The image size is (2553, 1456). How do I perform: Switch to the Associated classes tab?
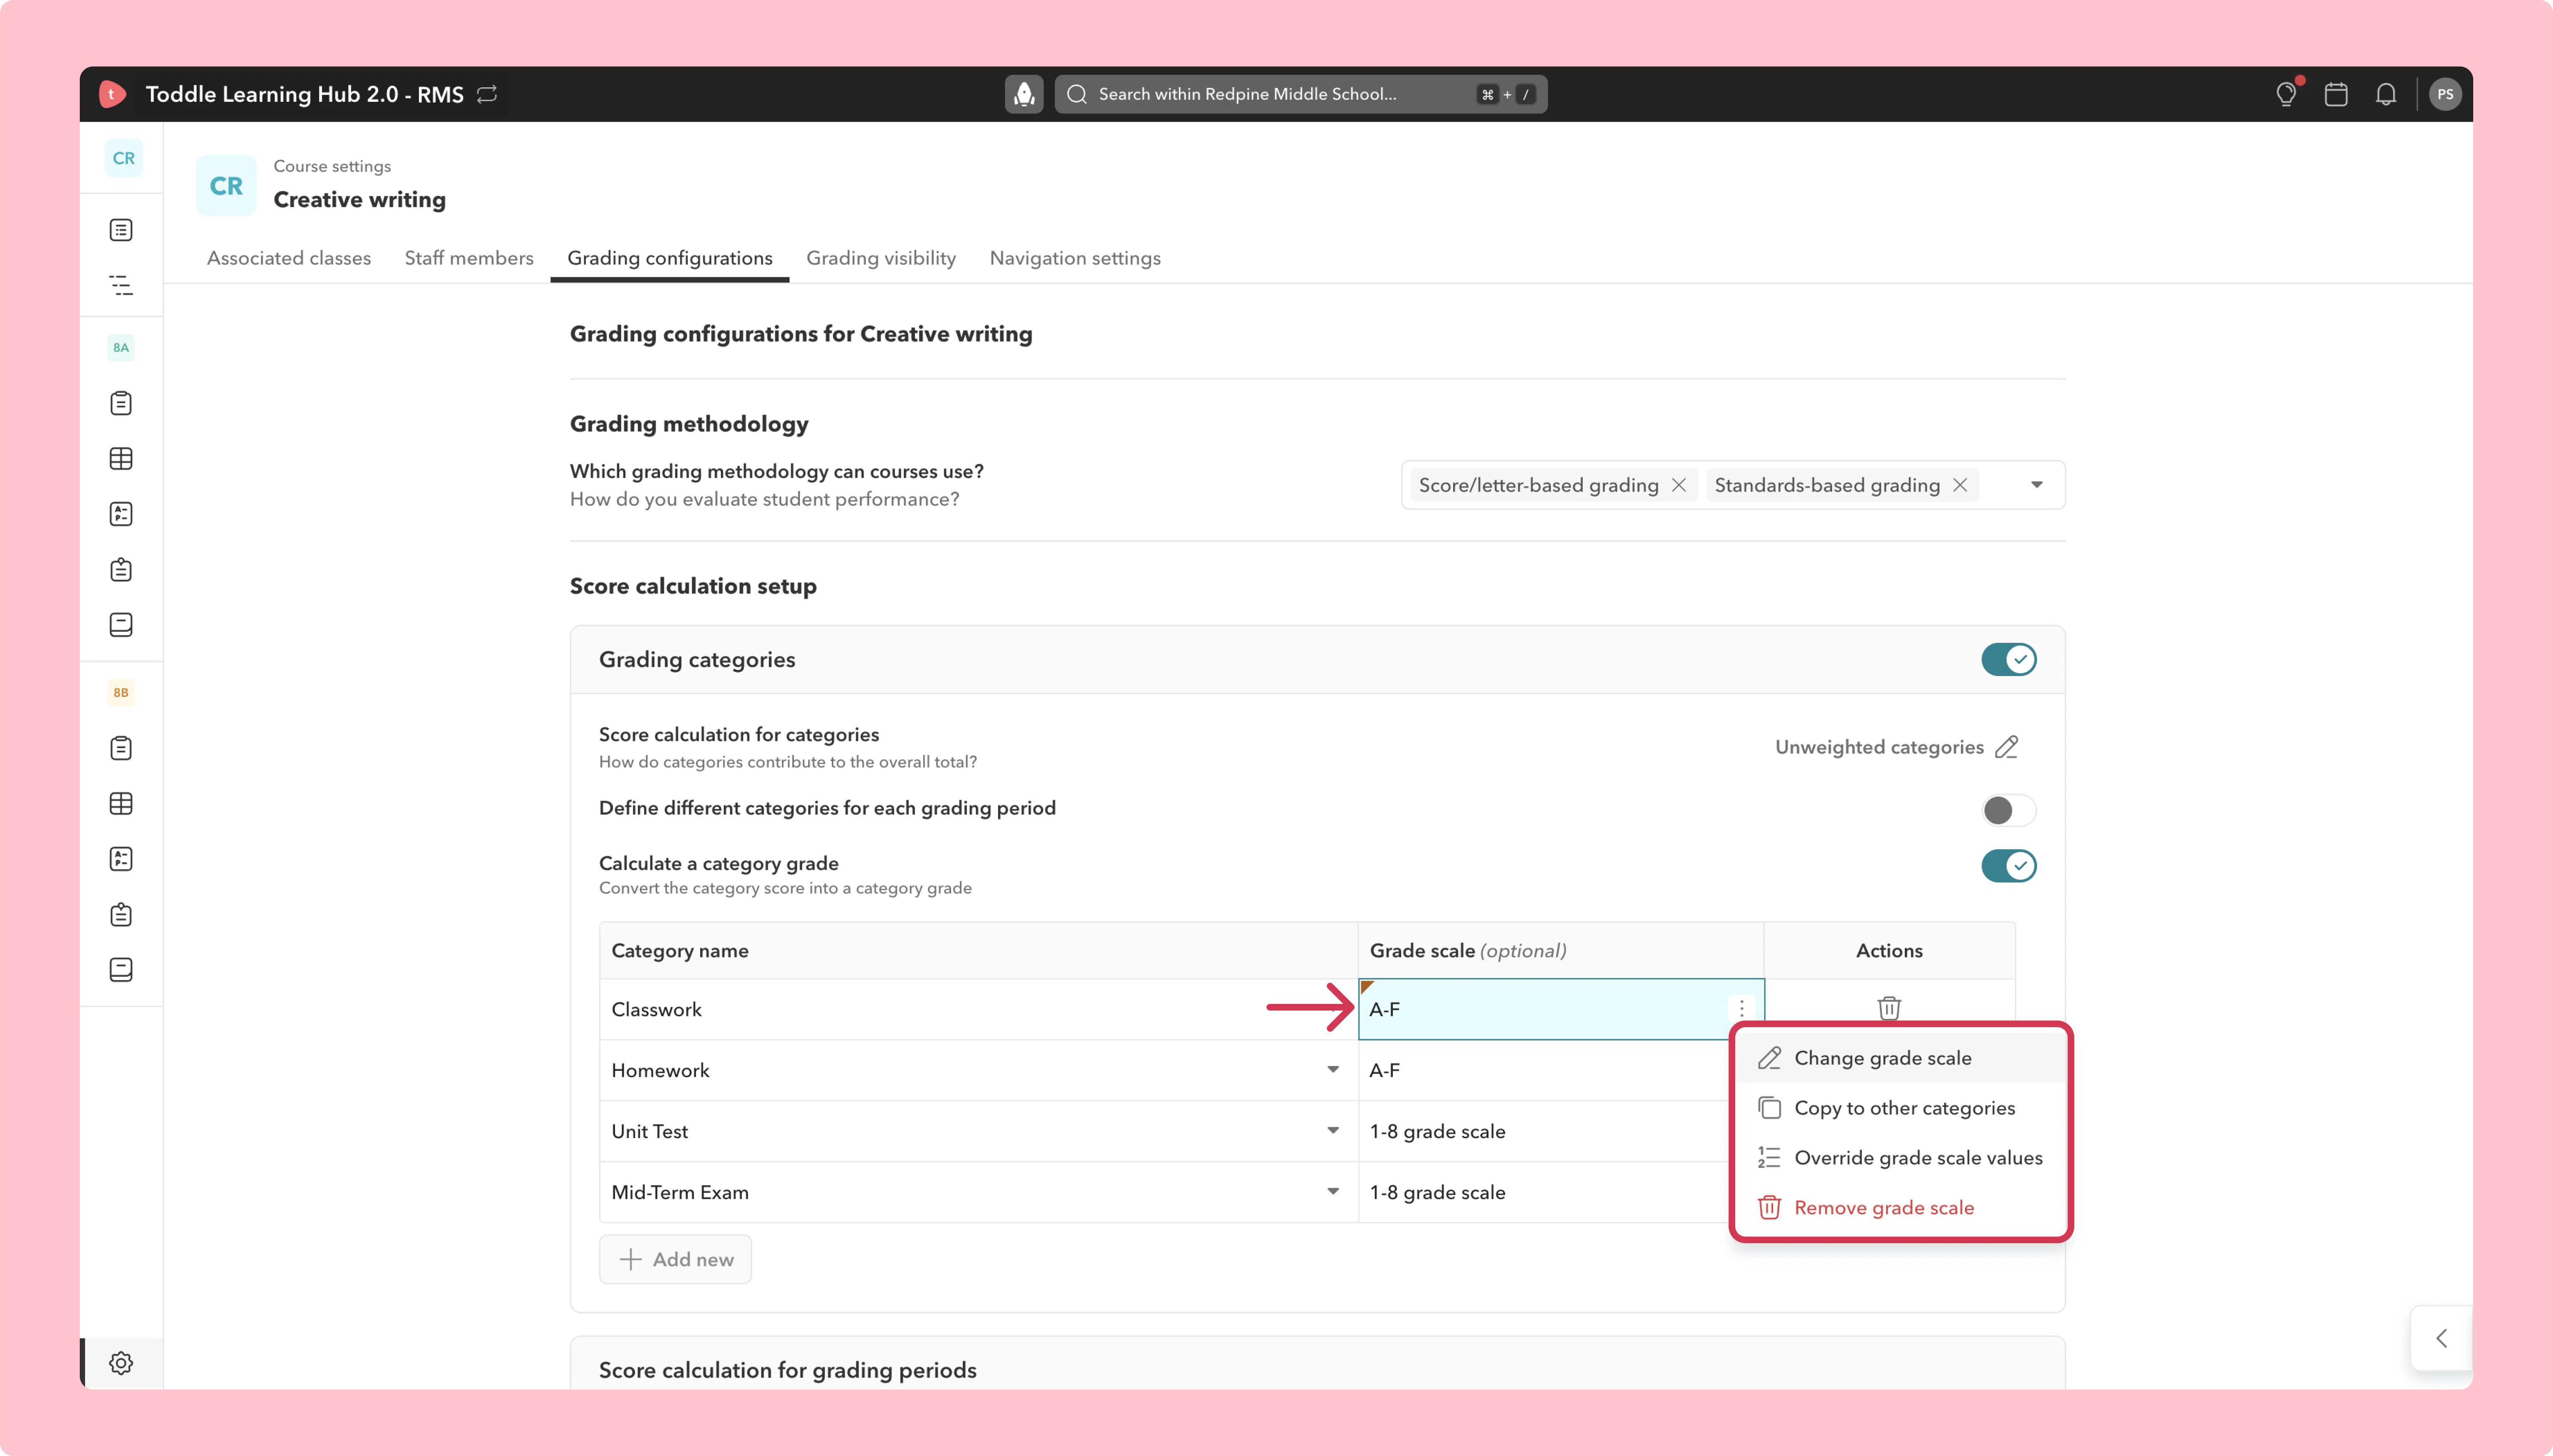[x=289, y=258]
